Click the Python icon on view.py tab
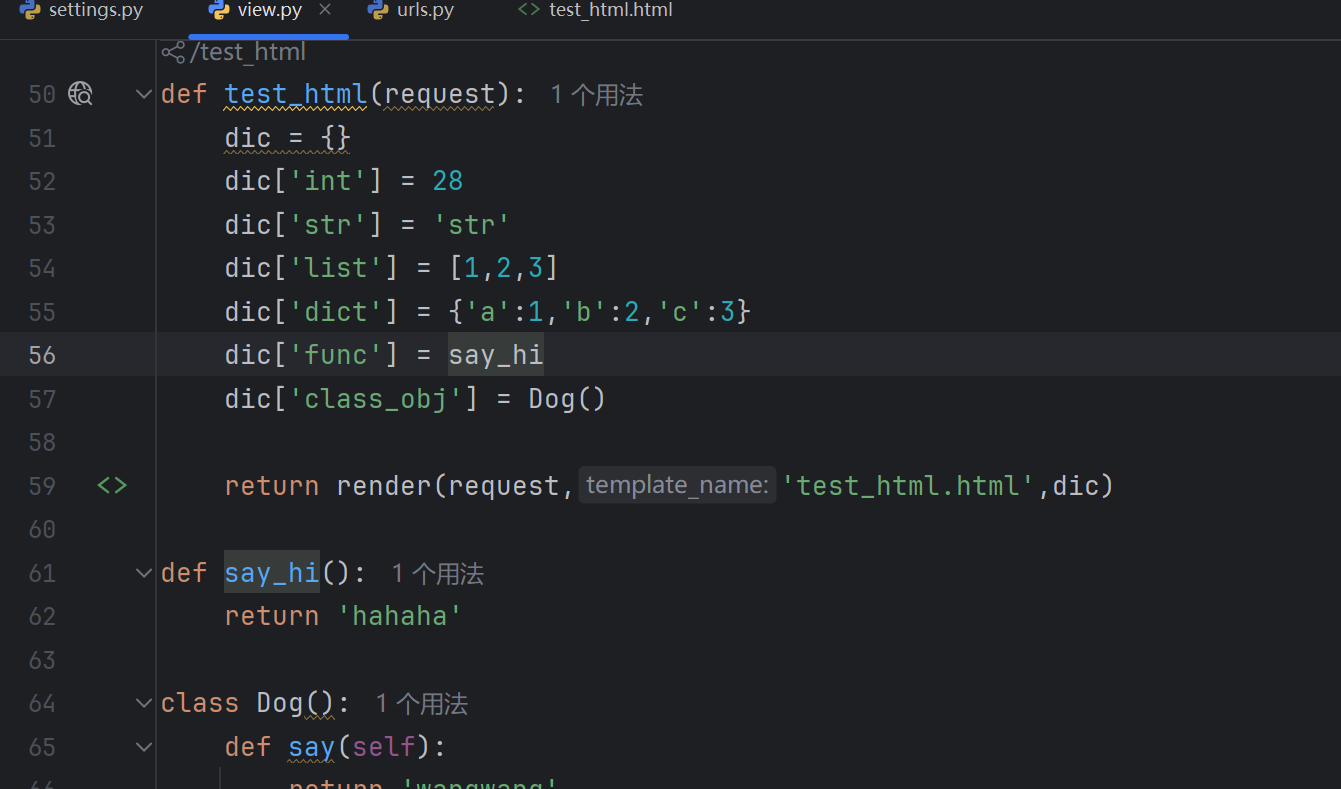Screen dimensions: 1341x789 (x=219, y=11)
